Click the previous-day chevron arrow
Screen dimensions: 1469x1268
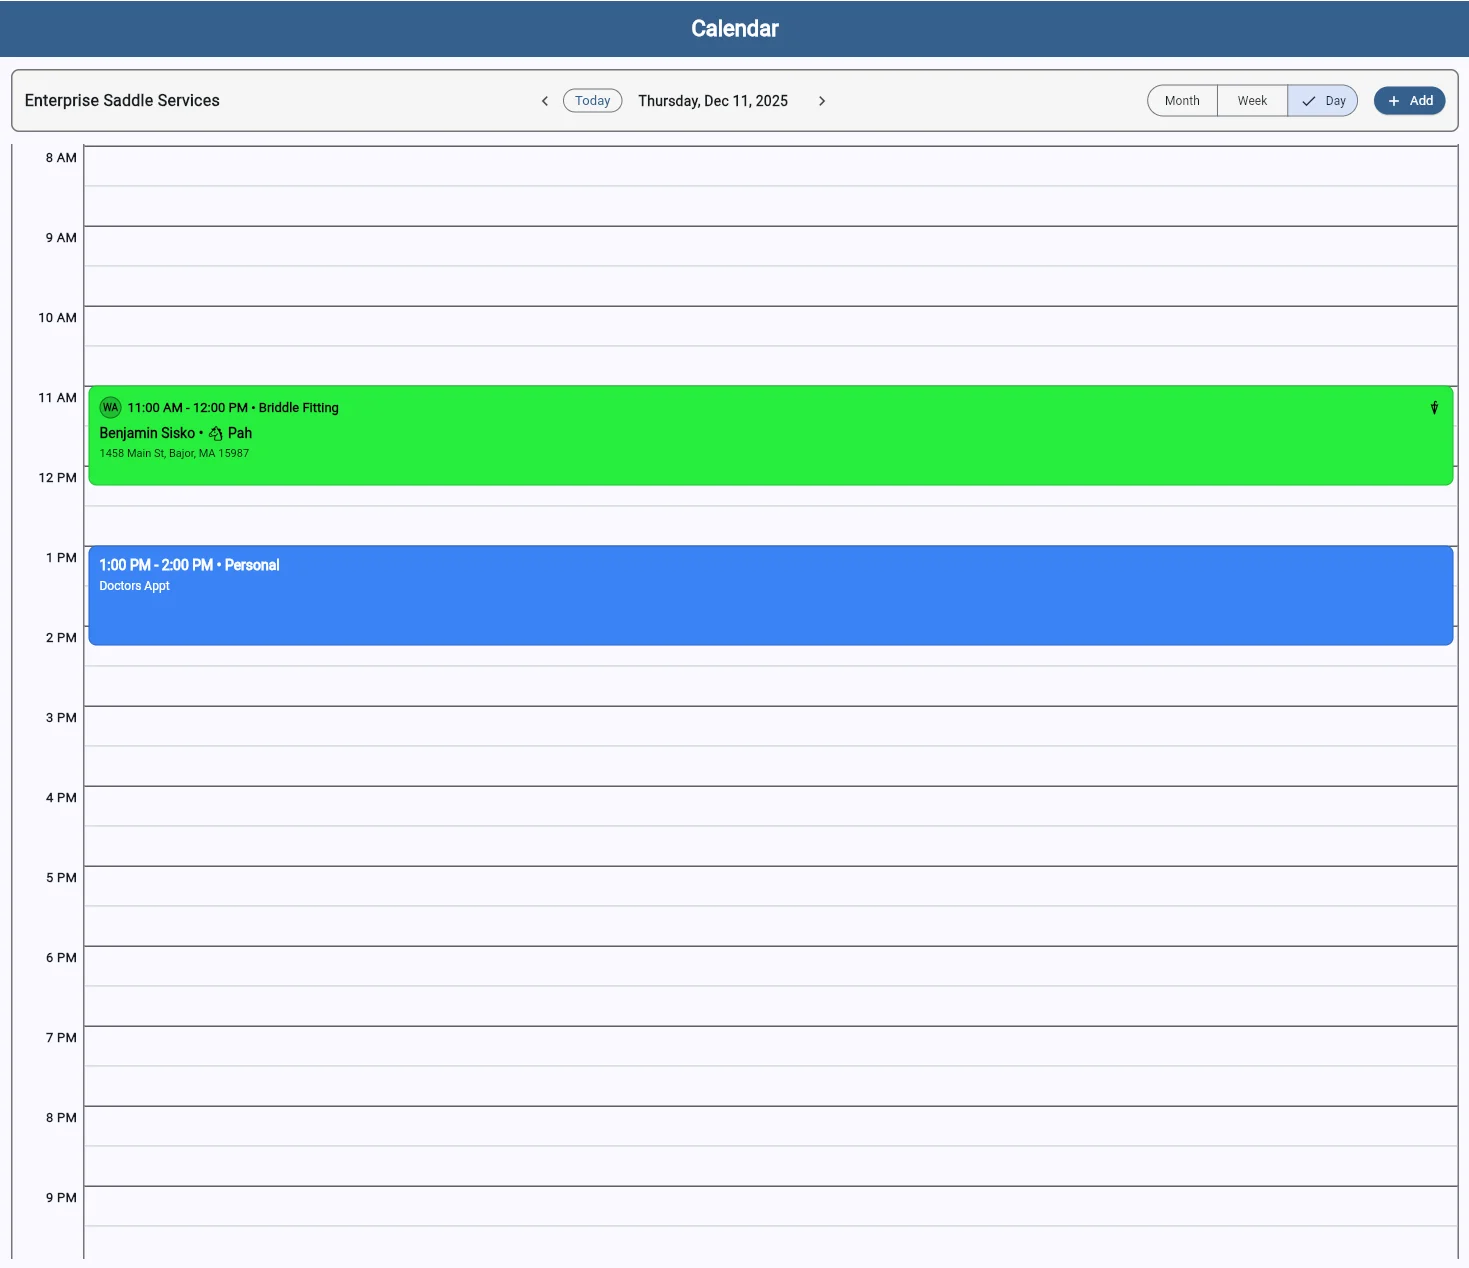pos(545,100)
